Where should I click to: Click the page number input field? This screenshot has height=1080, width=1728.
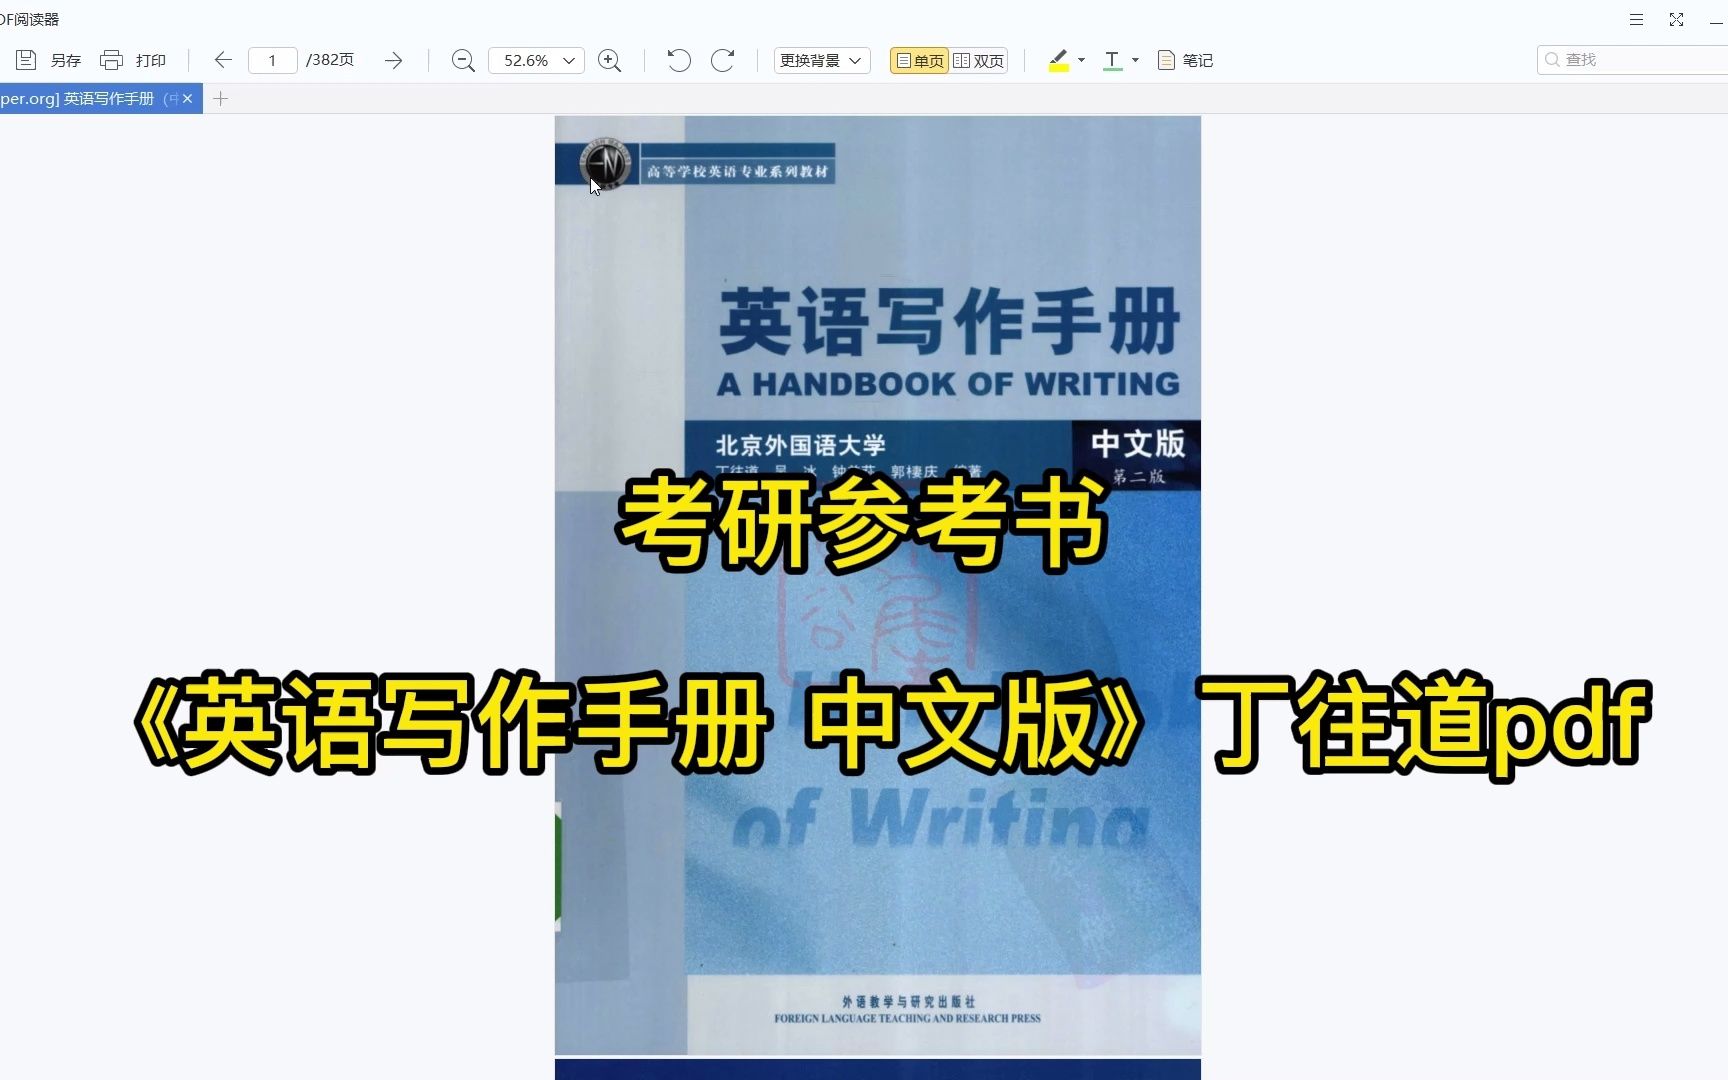click(x=272, y=60)
